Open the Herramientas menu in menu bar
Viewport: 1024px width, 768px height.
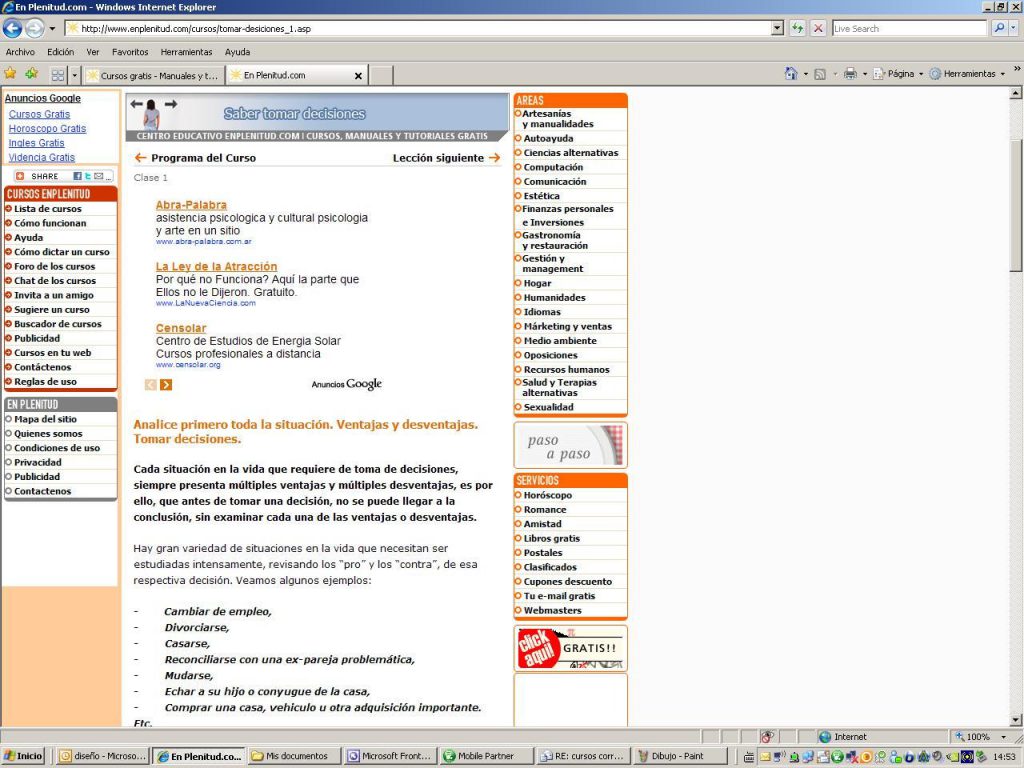pos(186,52)
